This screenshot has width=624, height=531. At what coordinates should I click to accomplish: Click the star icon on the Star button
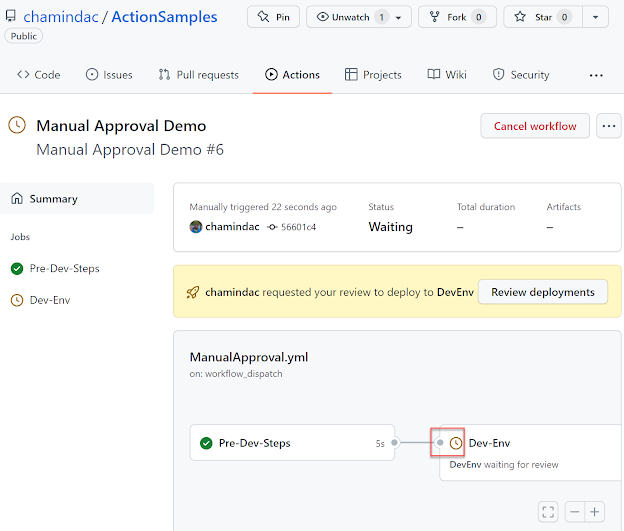coord(520,17)
